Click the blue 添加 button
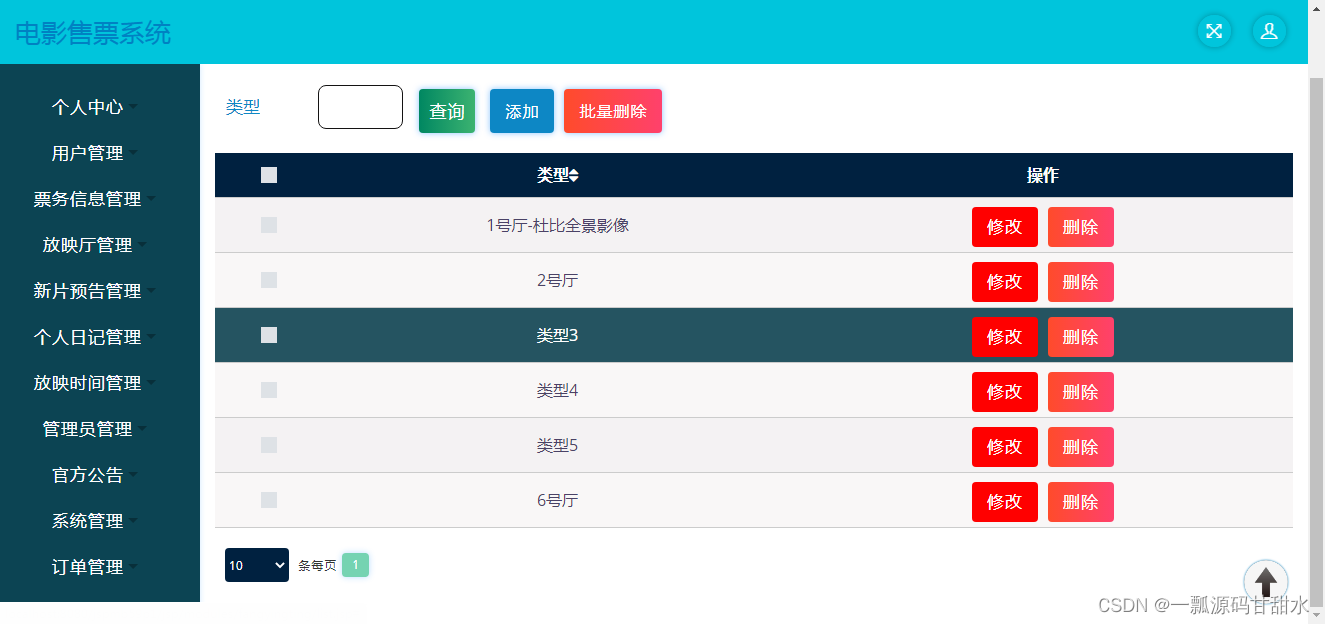The image size is (1325, 624). click(522, 111)
